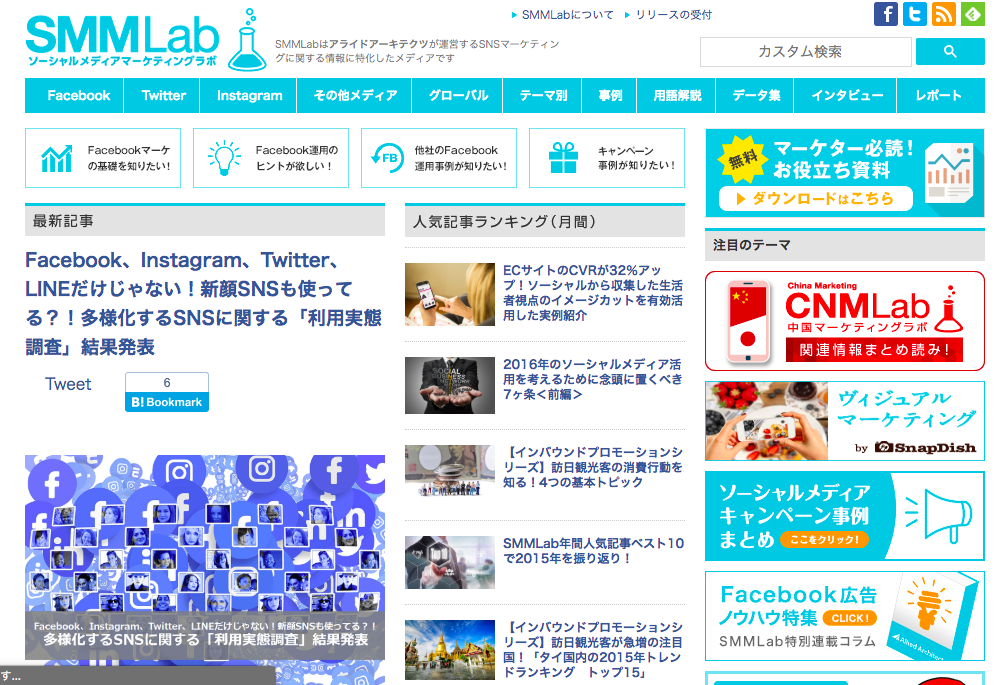The image size is (1000, 685).
Task: Click the coins and crowd thumbnail
Action: 450,471
